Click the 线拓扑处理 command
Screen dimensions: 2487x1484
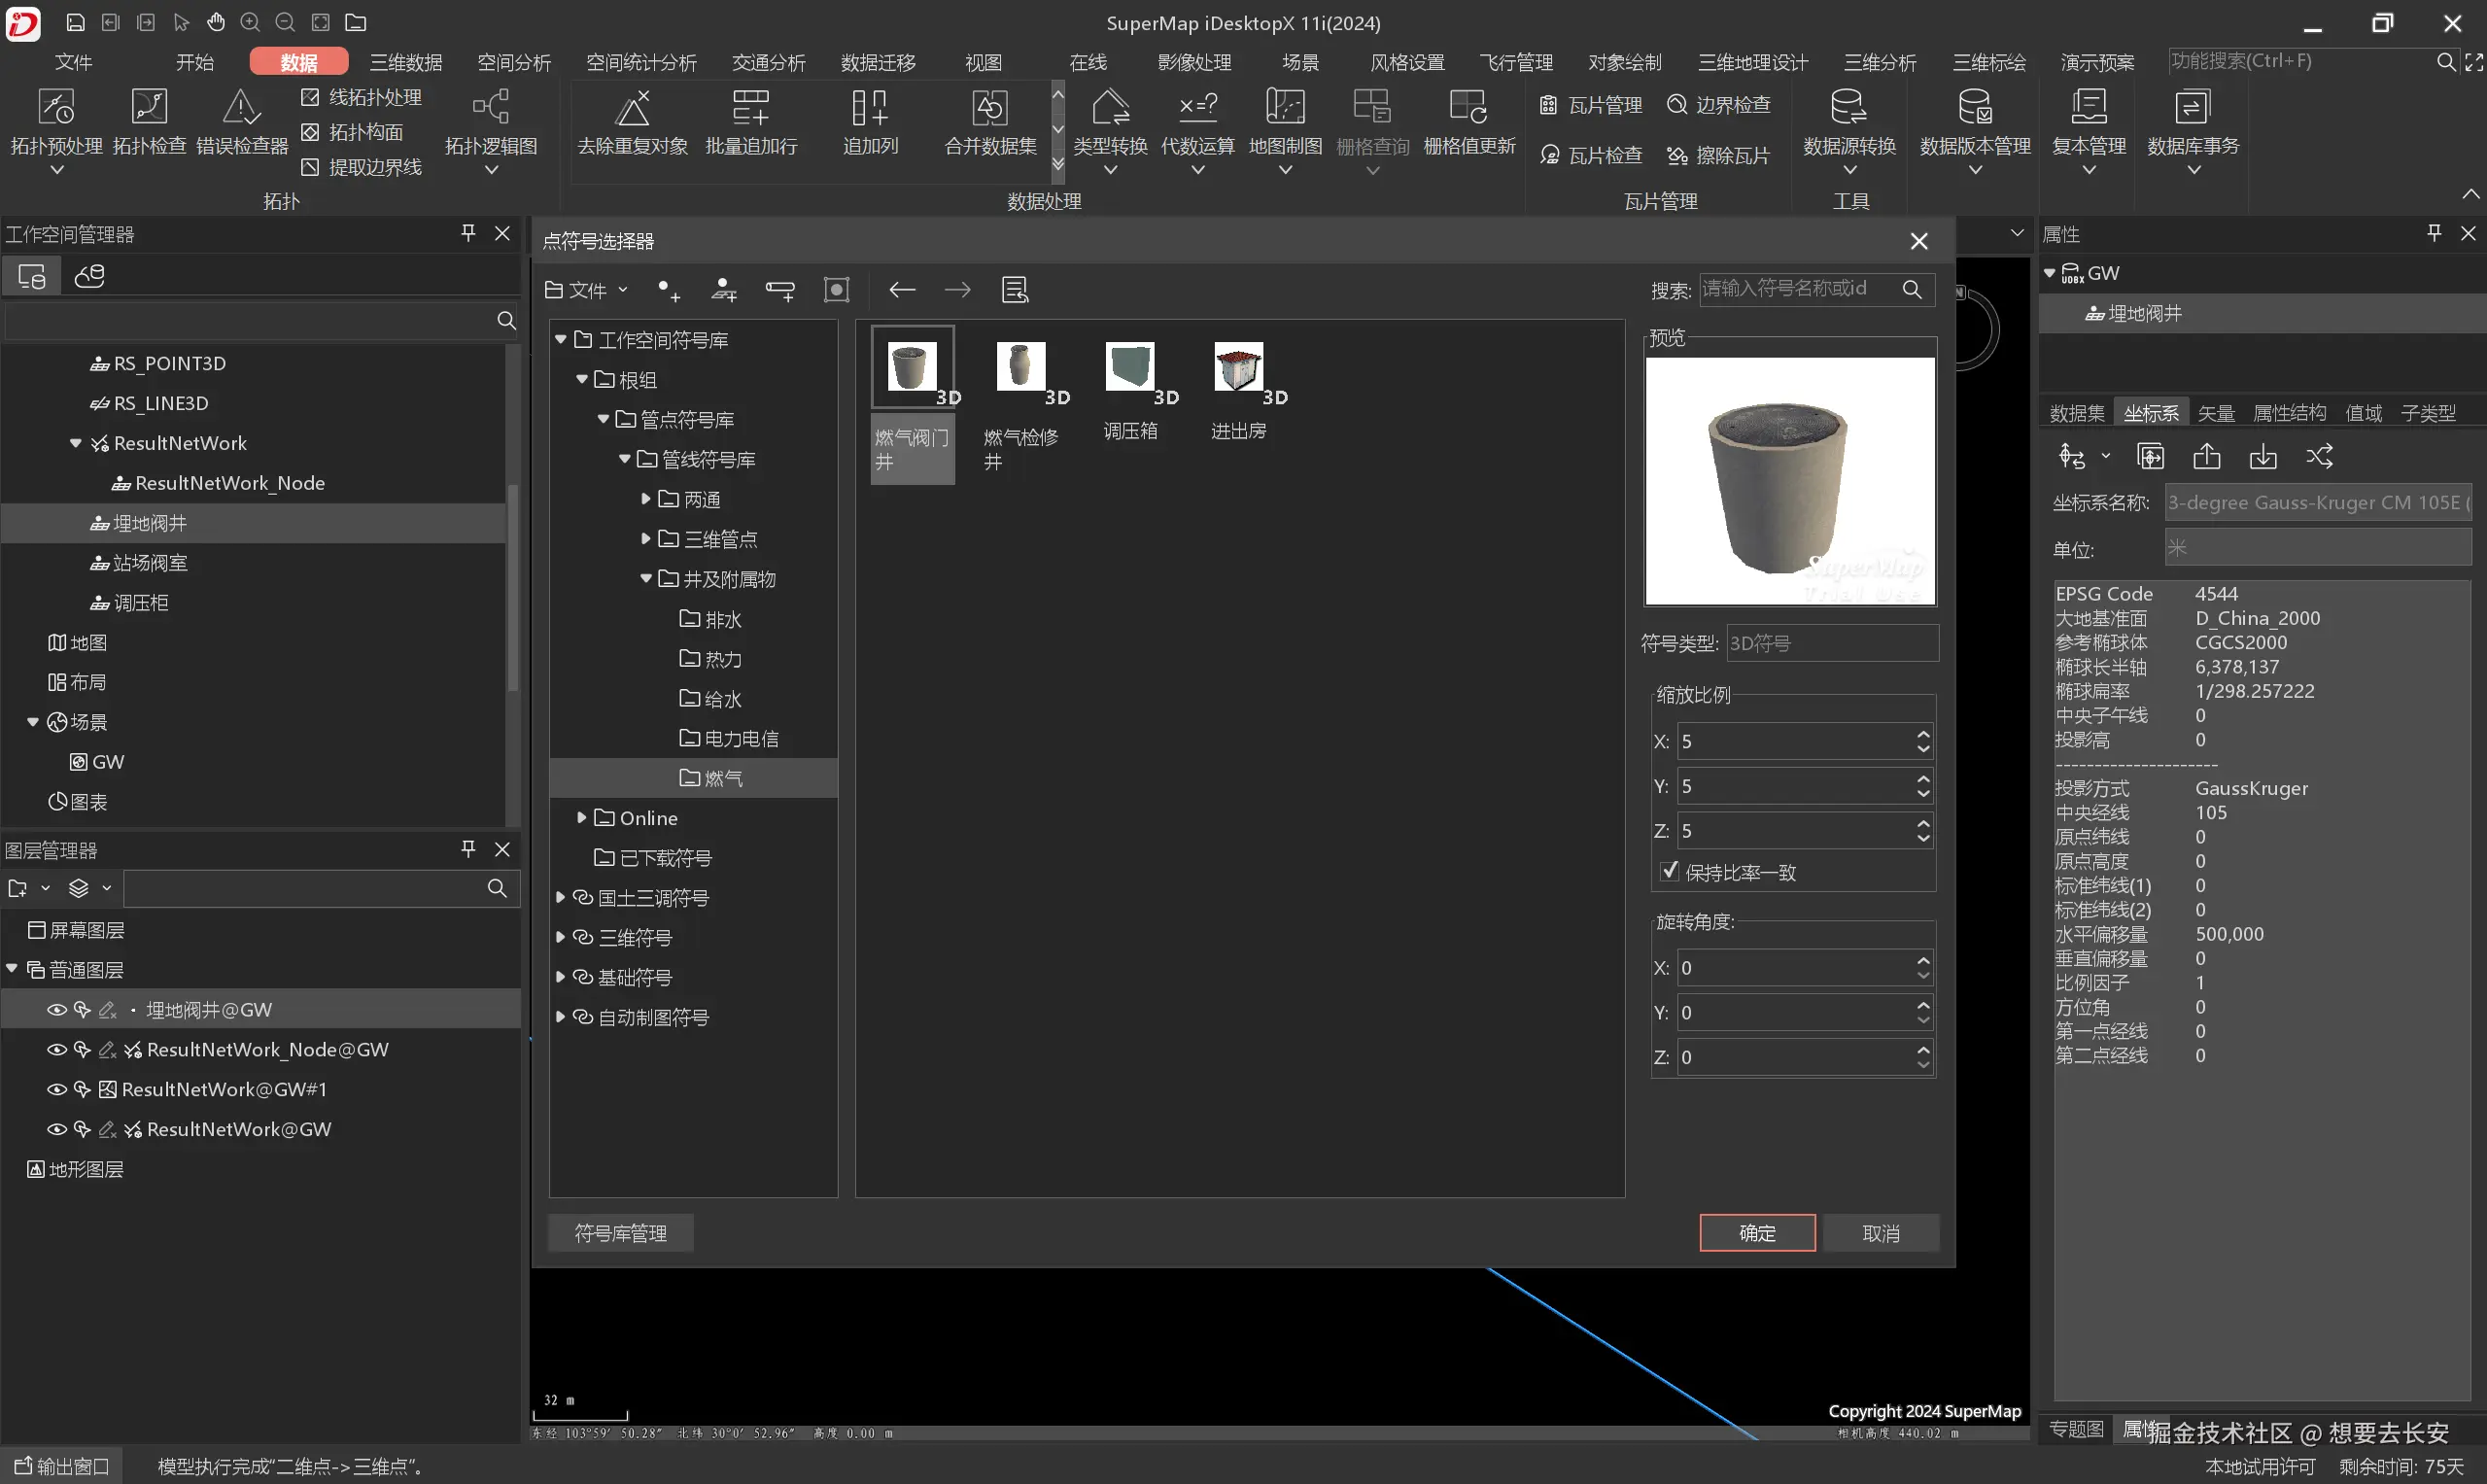pyautogui.click(x=362, y=97)
